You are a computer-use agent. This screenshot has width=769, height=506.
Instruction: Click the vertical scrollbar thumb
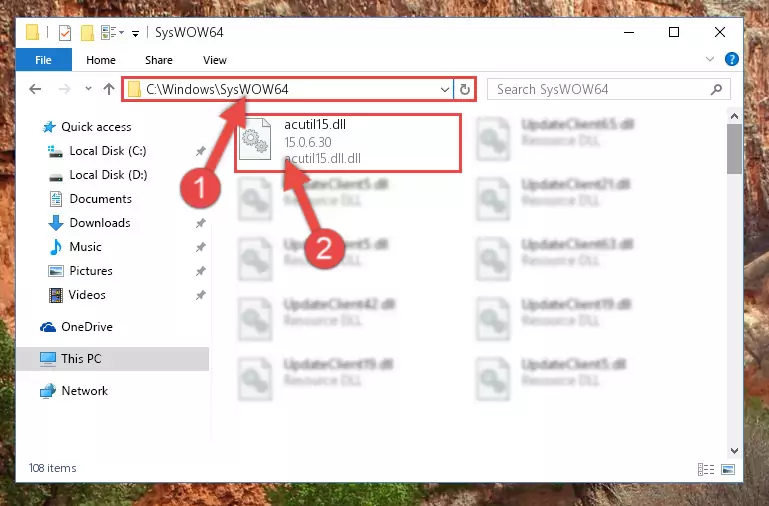tap(734, 149)
